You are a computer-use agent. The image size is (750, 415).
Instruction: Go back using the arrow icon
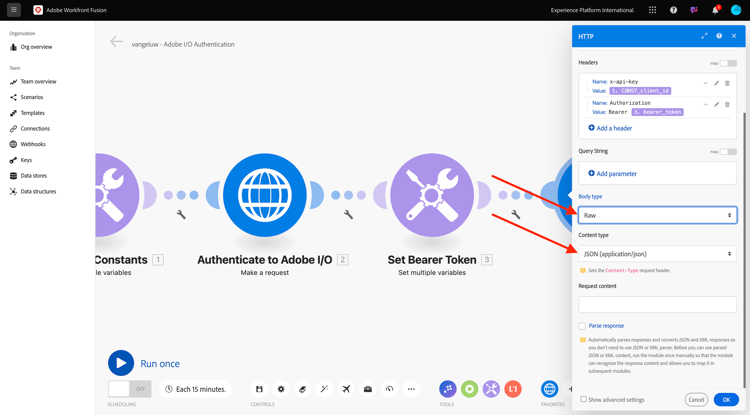116,42
